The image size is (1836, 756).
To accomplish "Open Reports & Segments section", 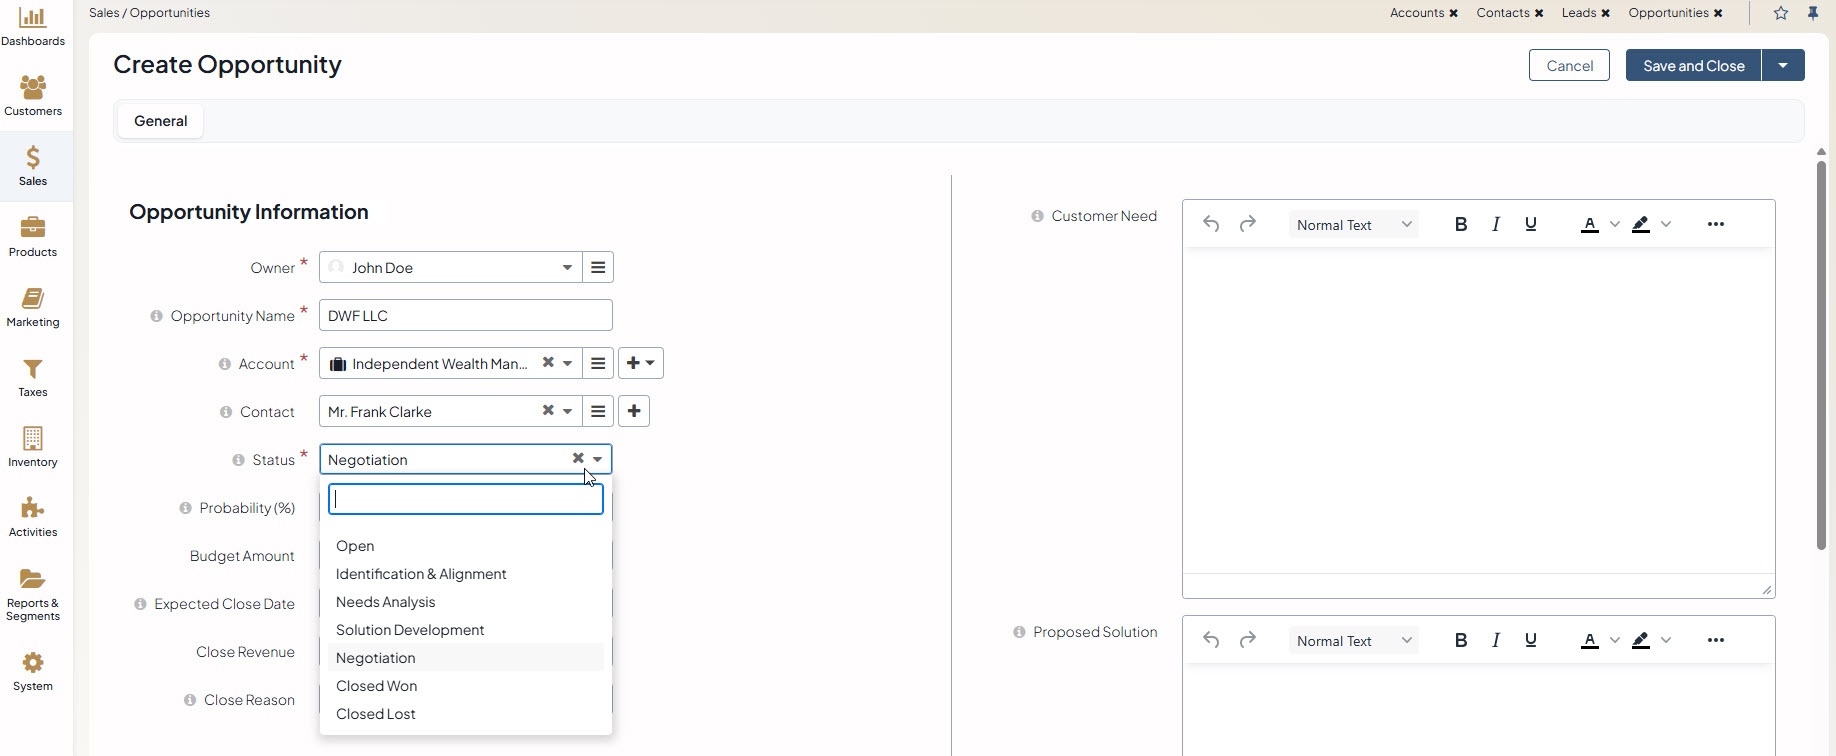I will (33, 594).
